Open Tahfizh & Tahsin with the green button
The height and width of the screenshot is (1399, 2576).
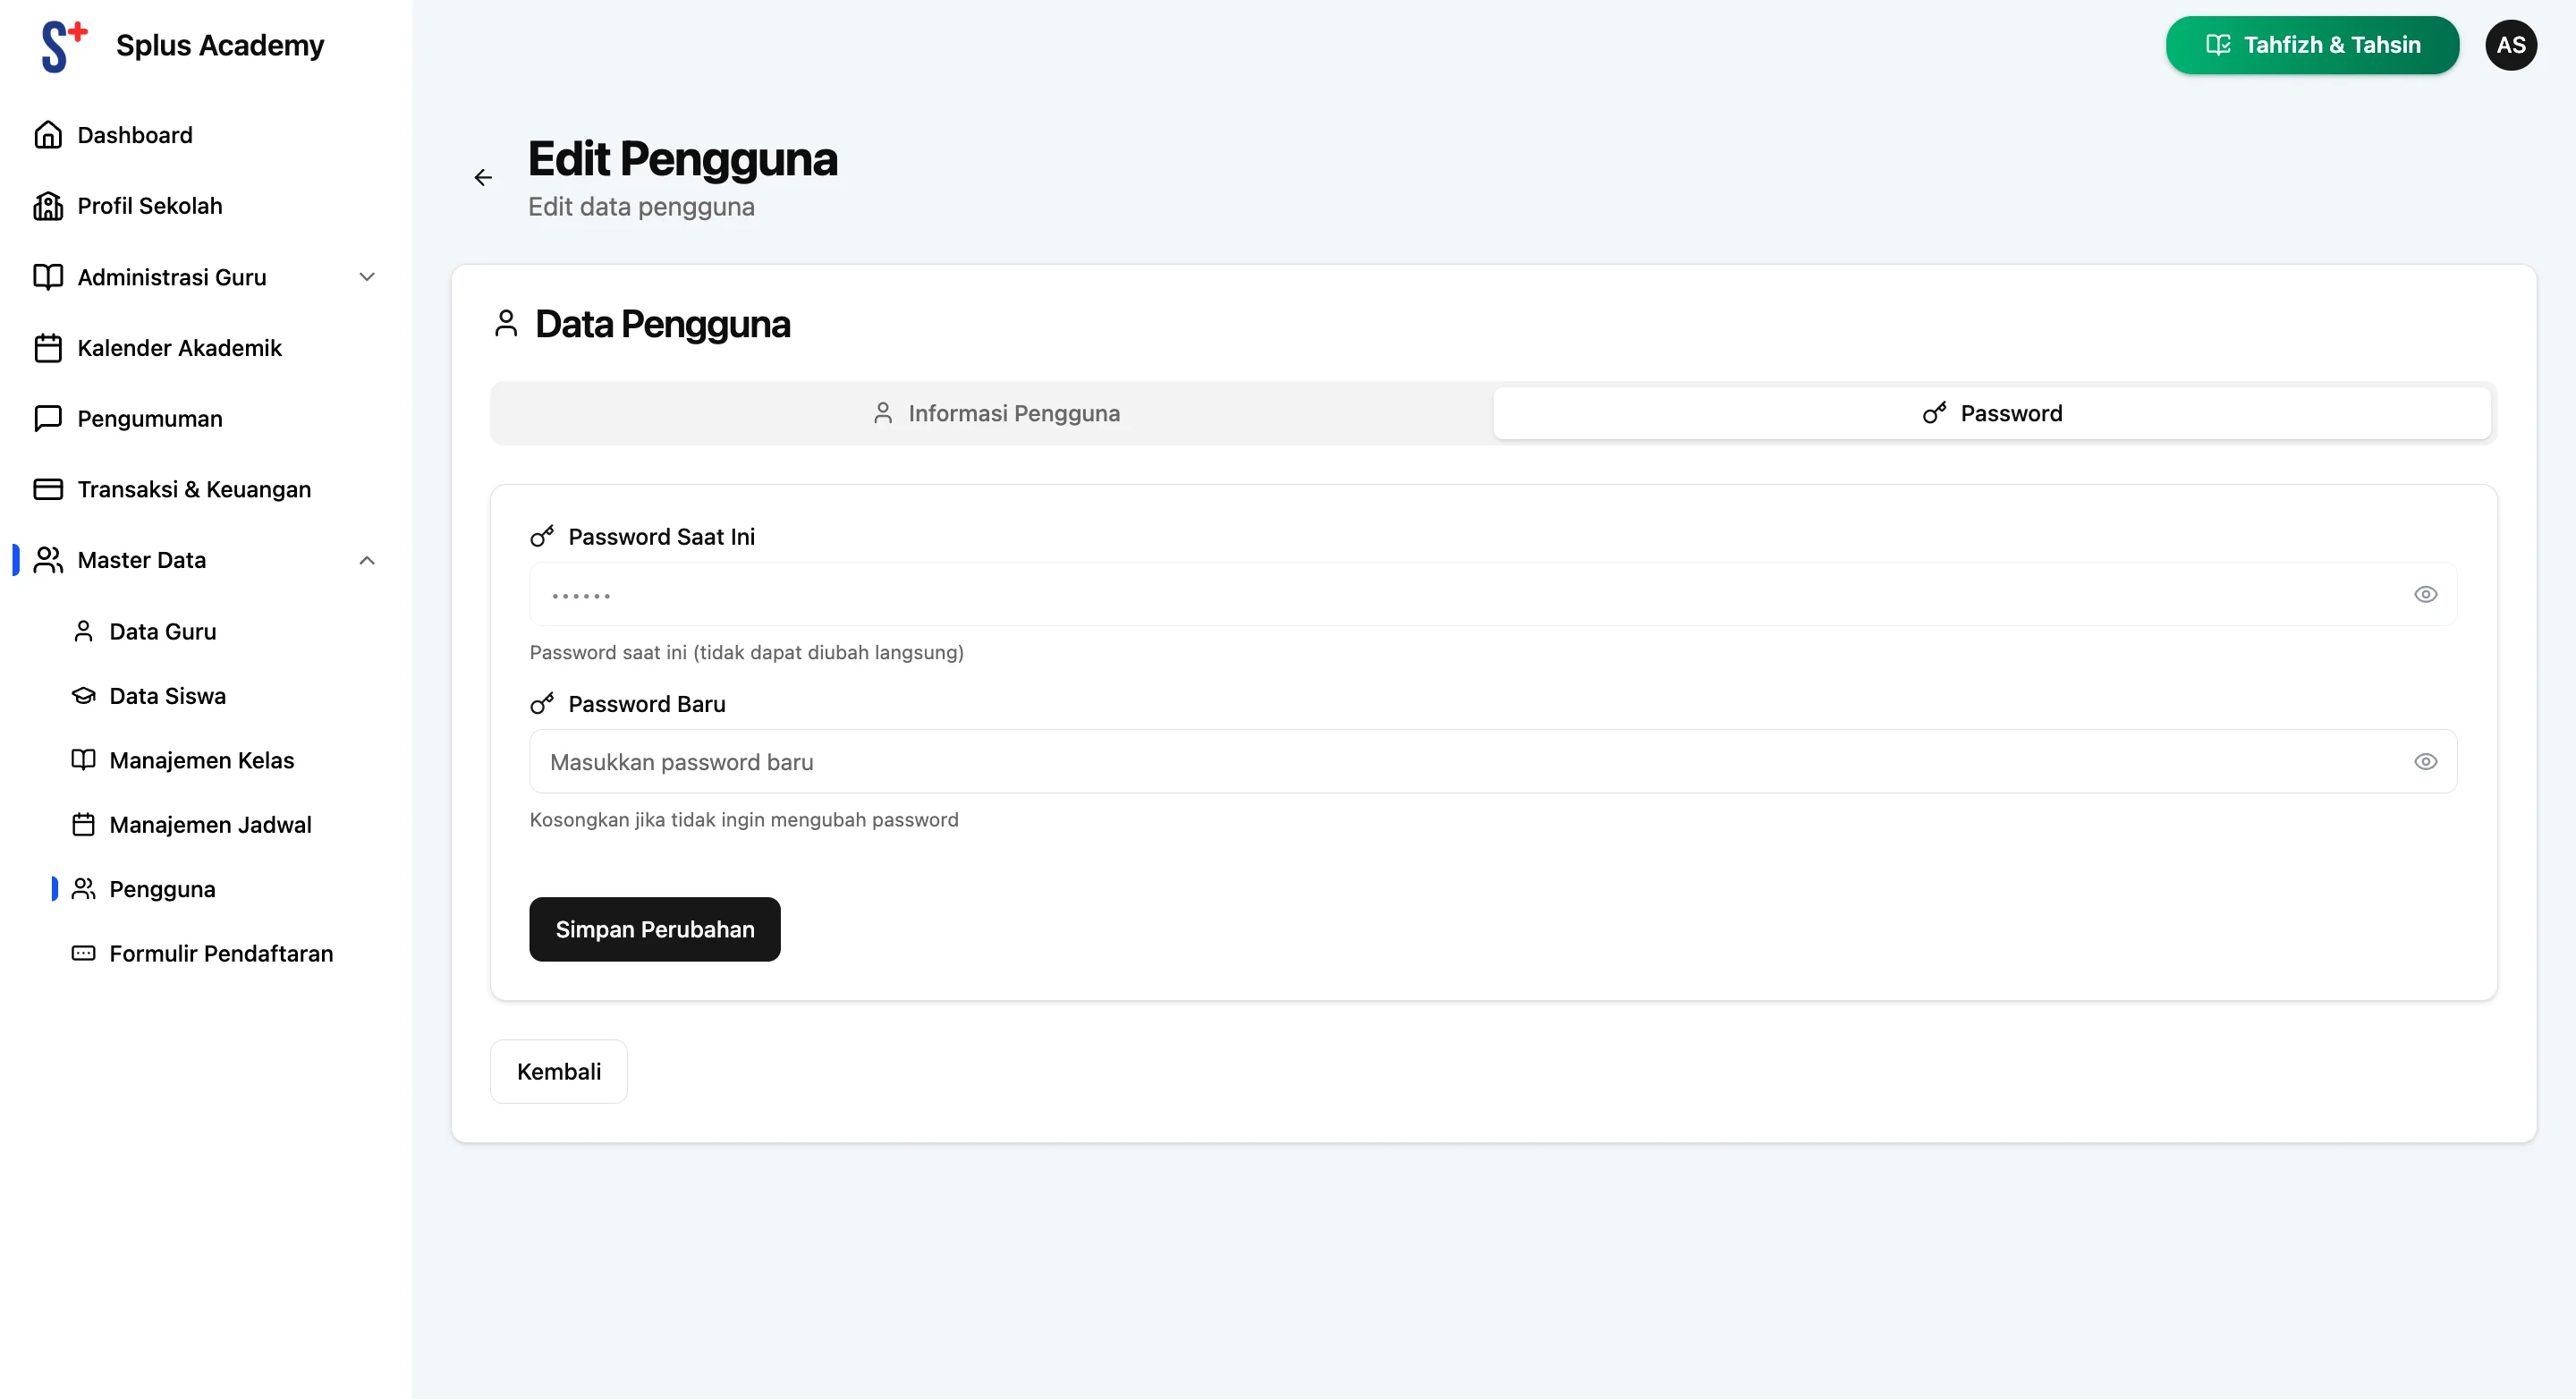[x=2311, y=44]
